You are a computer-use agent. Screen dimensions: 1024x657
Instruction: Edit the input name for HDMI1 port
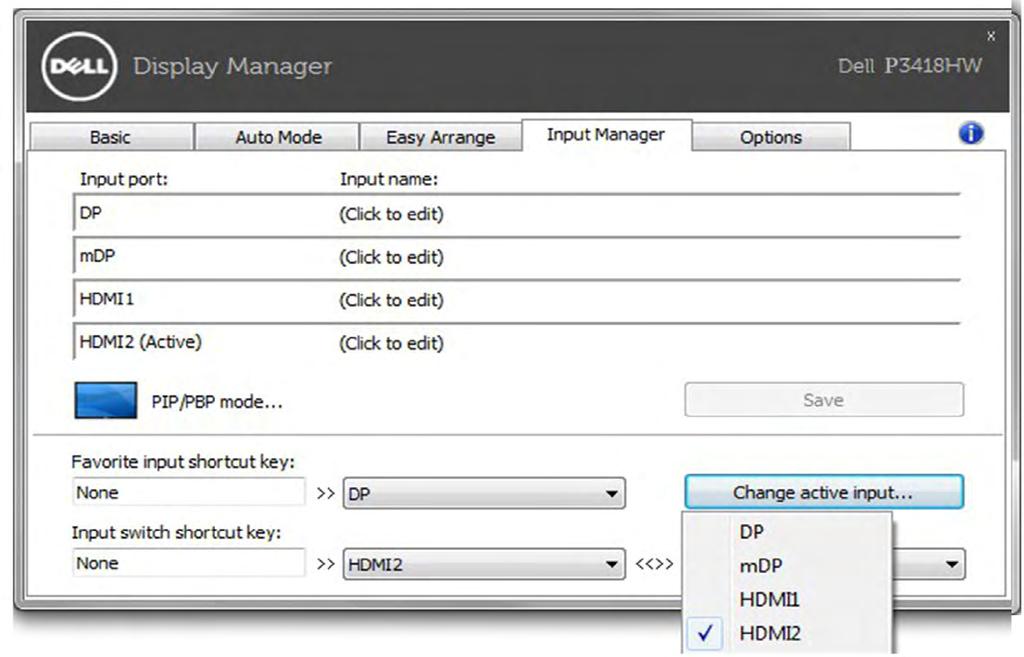point(391,300)
